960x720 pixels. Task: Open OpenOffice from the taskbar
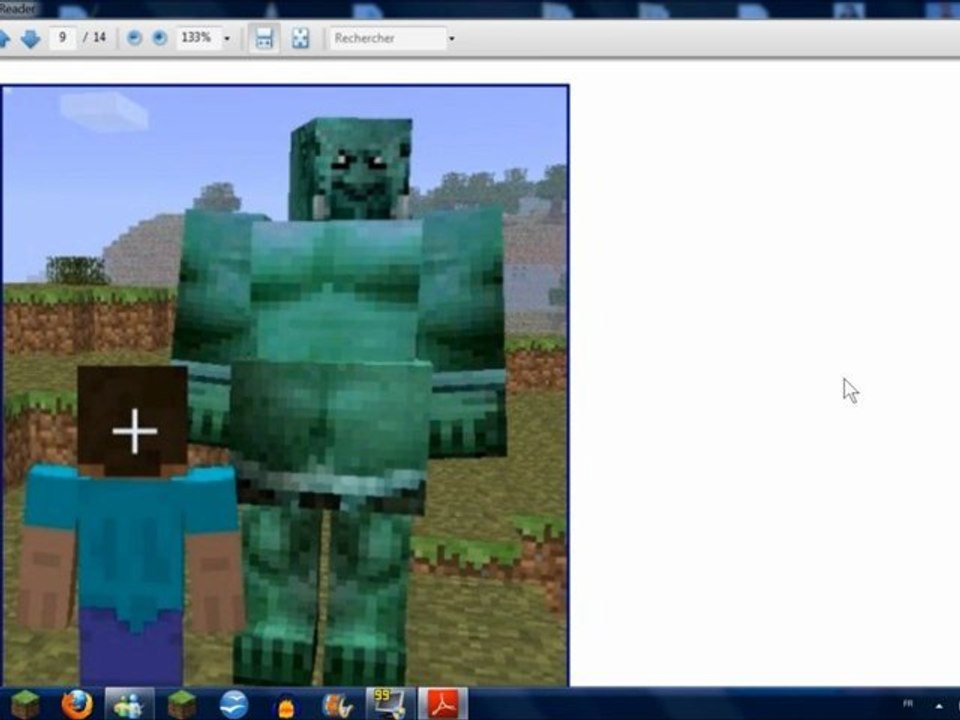(234, 704)
